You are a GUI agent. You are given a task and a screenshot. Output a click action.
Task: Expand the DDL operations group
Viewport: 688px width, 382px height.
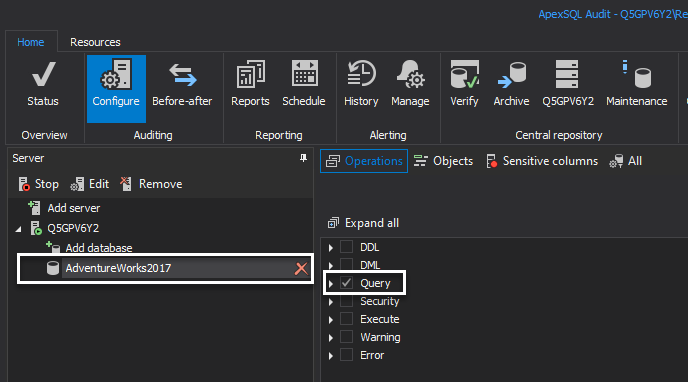tap(331, 248)
